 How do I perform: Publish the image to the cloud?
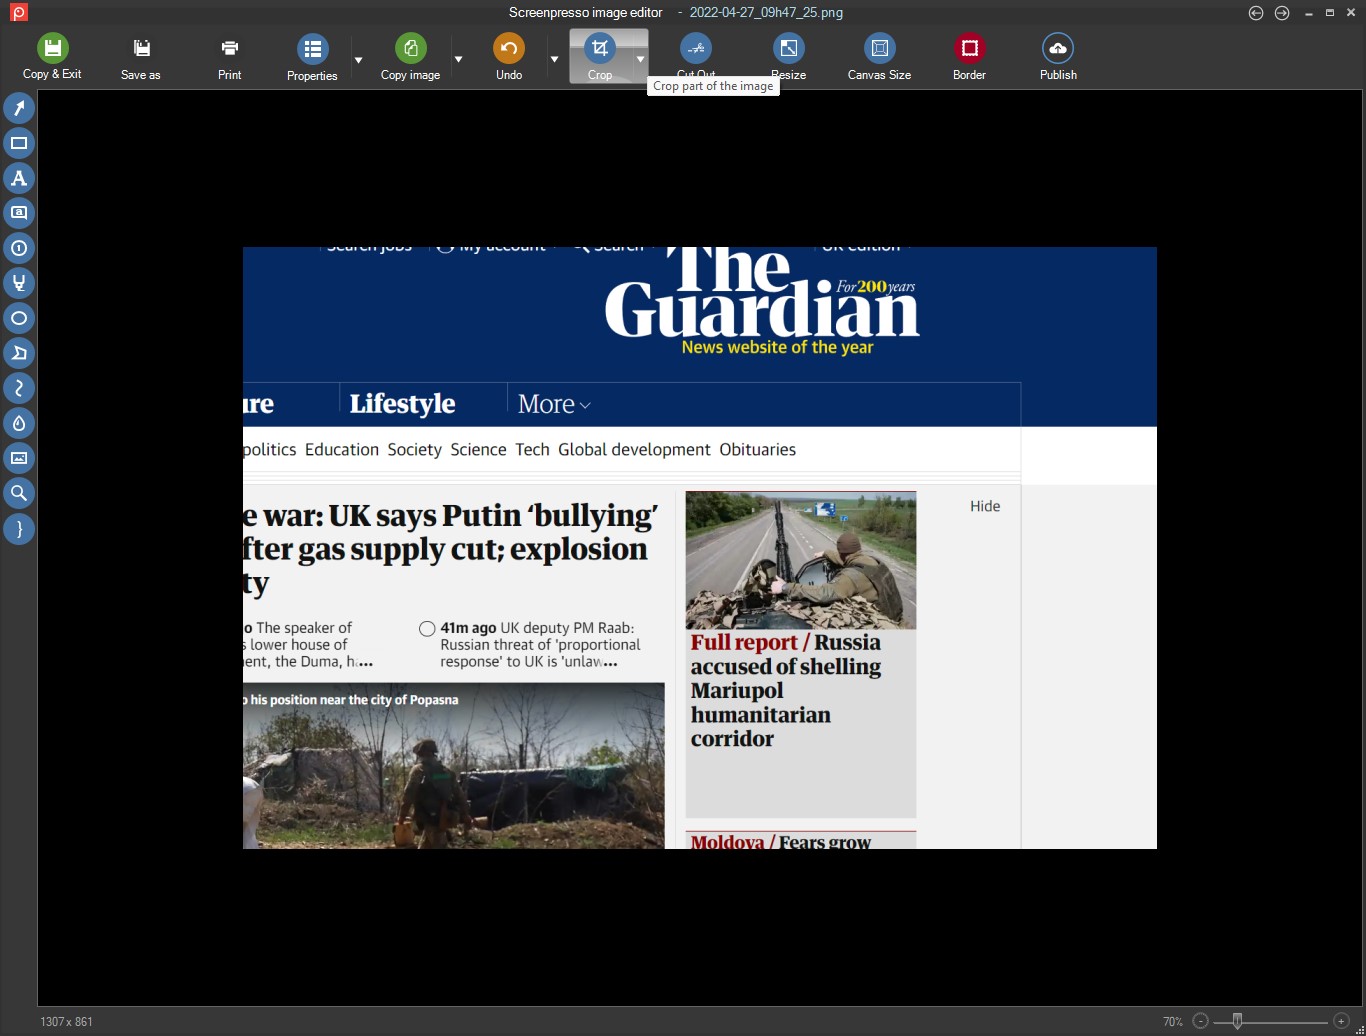(x=1057, y=56)
